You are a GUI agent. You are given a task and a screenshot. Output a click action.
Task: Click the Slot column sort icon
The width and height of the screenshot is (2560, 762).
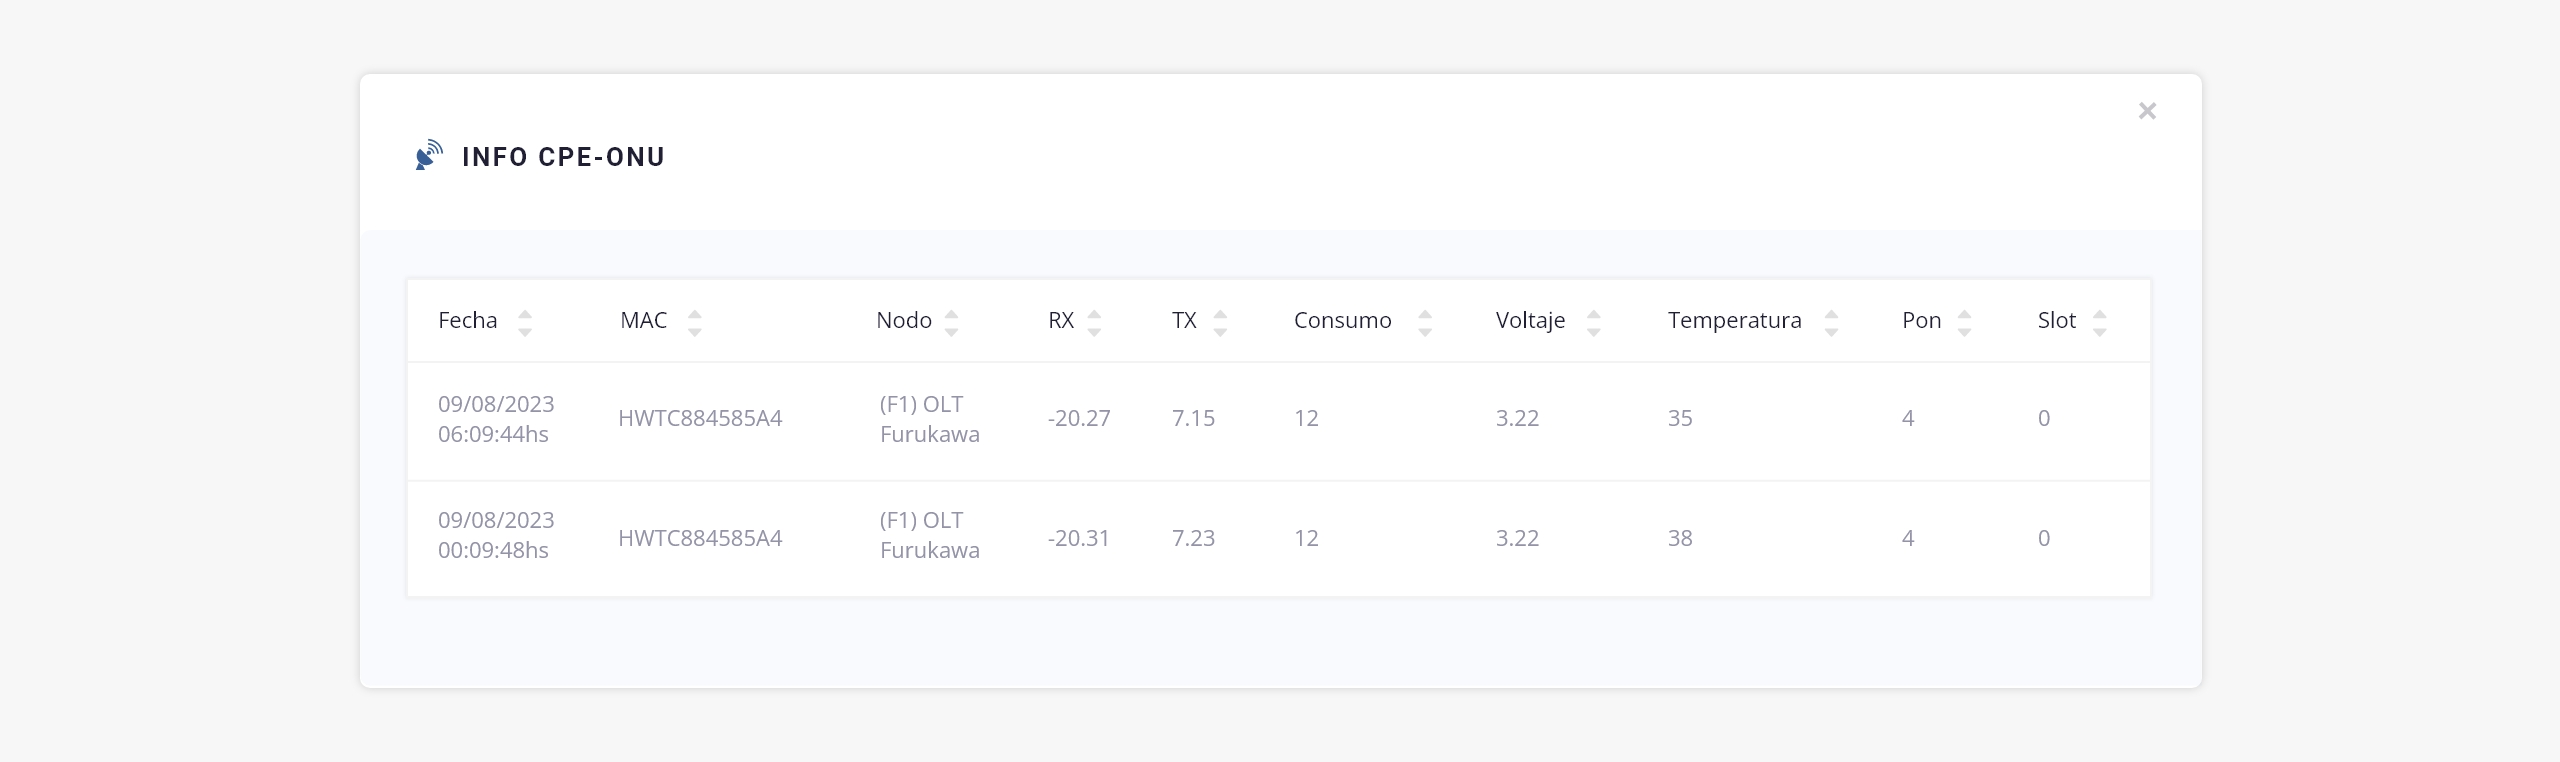2099,322
